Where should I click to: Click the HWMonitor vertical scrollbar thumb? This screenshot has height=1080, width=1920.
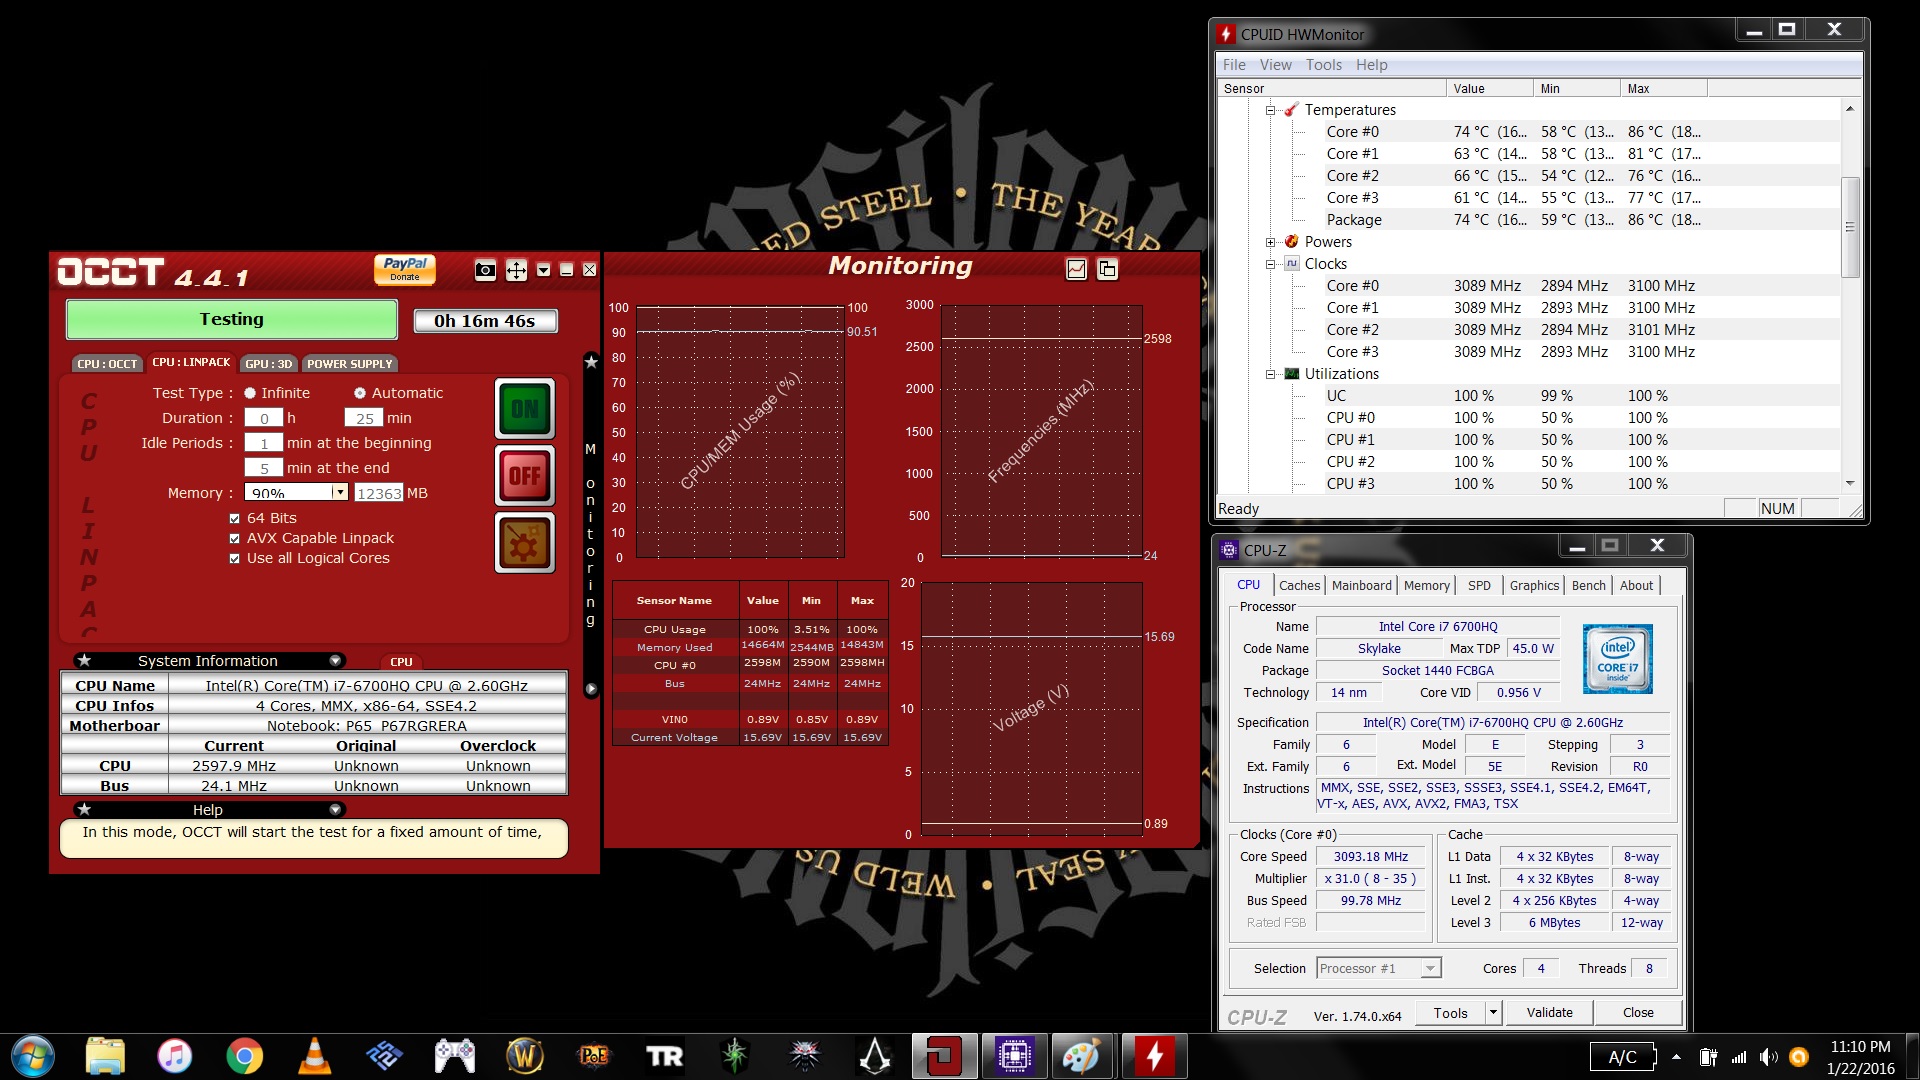click(x=1850, y=227)
